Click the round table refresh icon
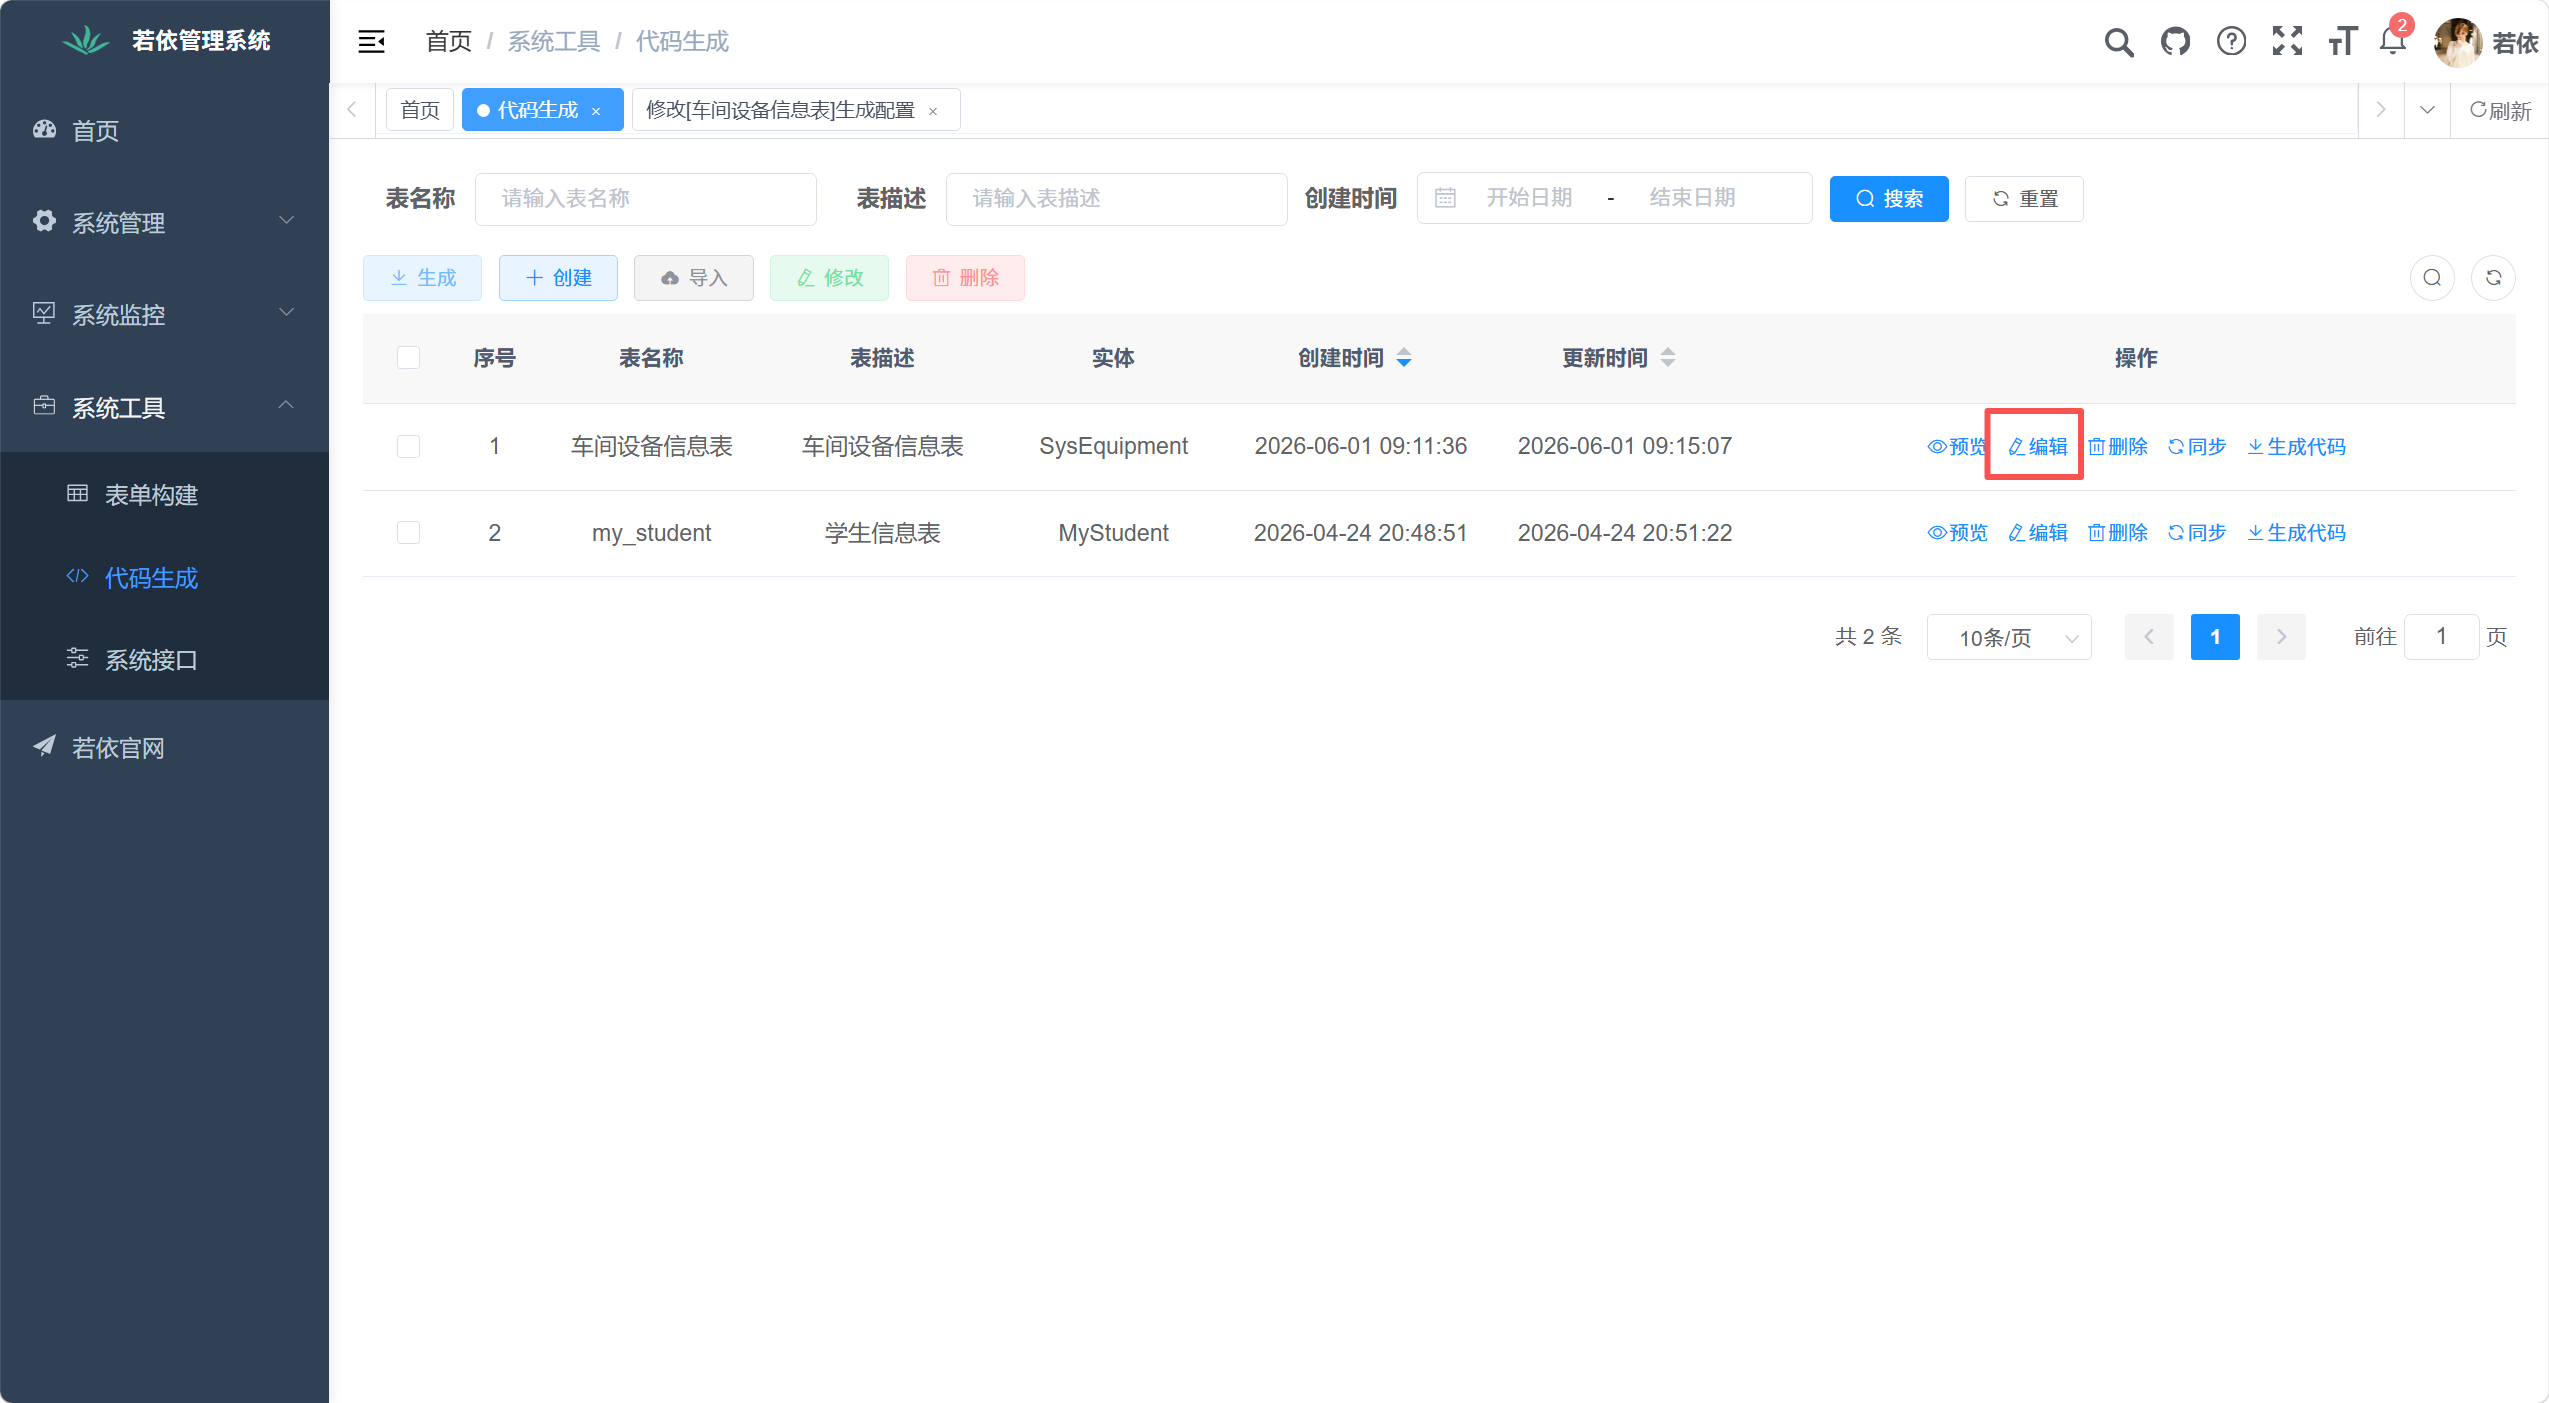This screenshot has width=2549, height=1403. [2493, 278]
